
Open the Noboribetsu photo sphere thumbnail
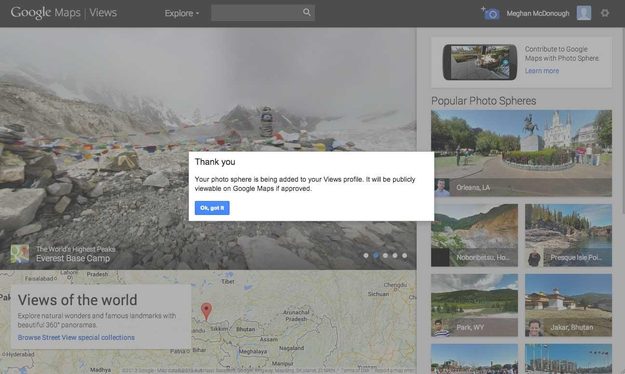tap(474, 235)
